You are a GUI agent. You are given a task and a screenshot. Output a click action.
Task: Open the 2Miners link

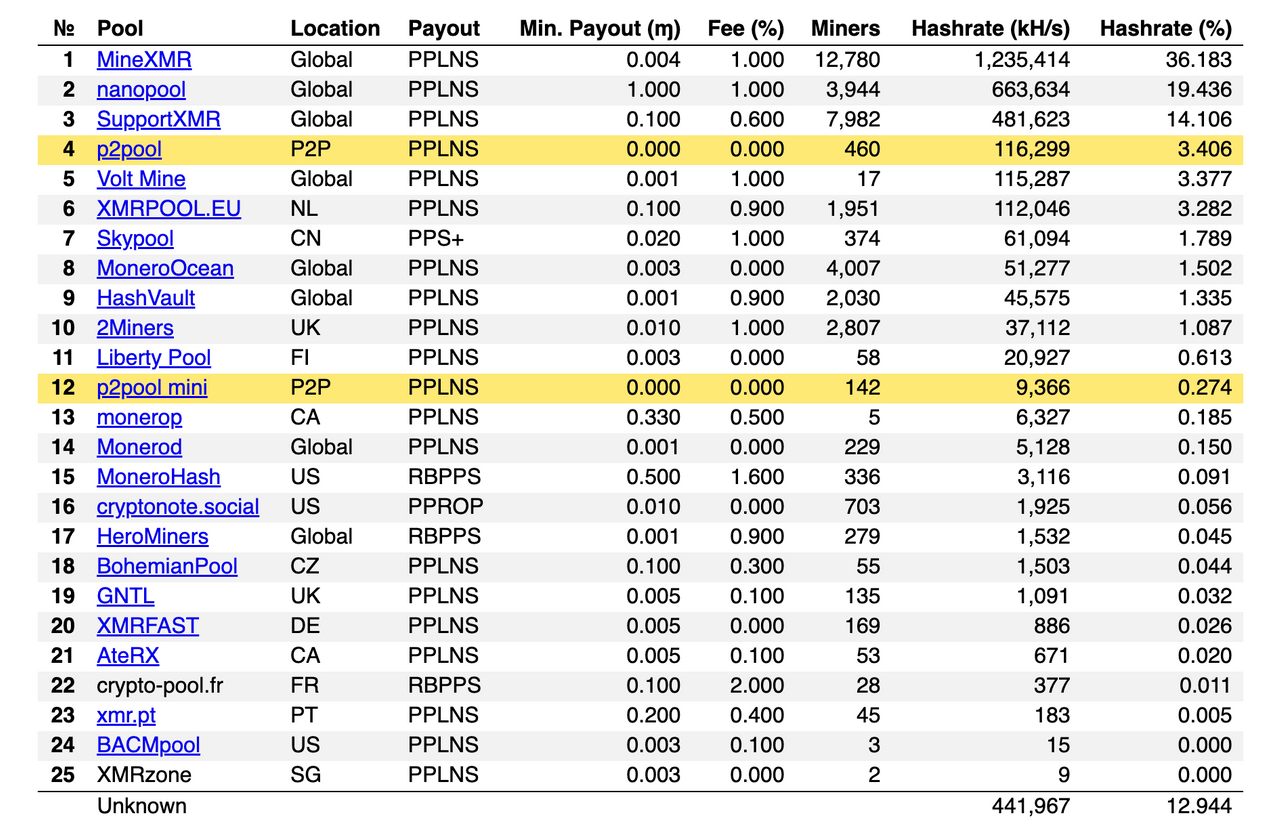tap(135, 328)
